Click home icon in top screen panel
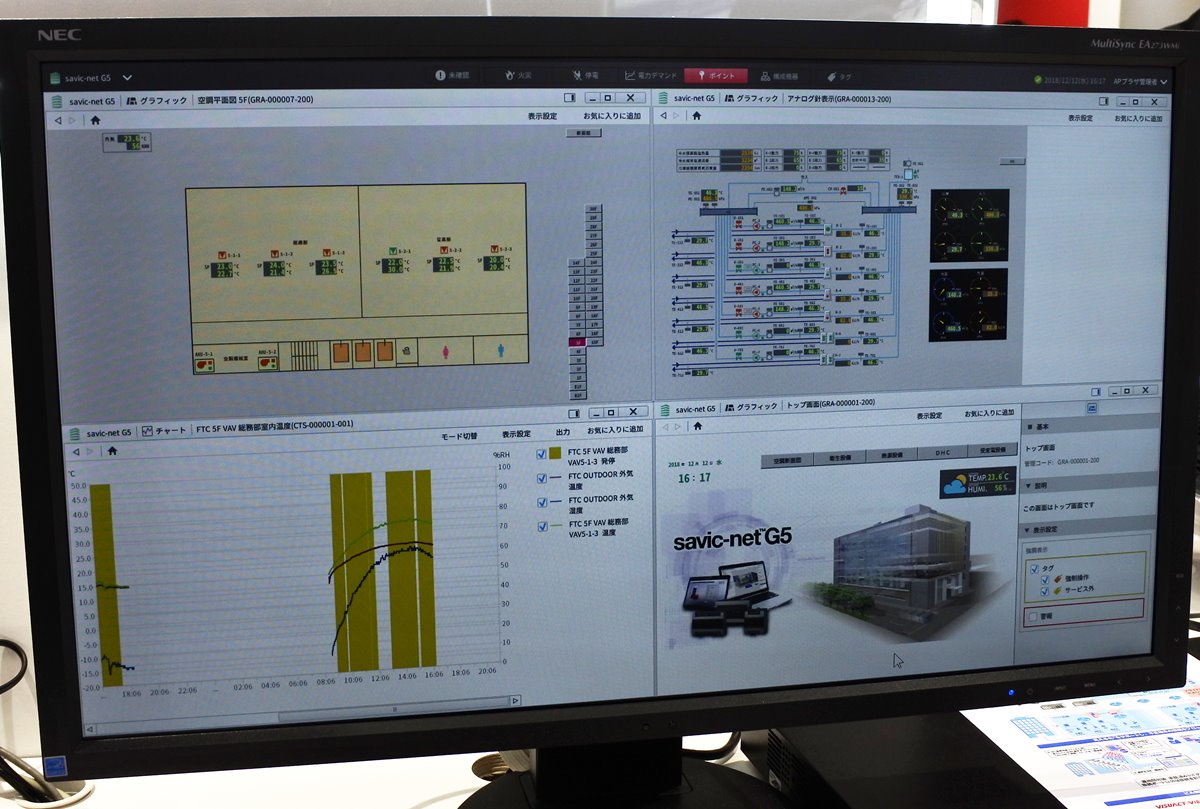Screen dimensions: 1200x809 point(696,425)
